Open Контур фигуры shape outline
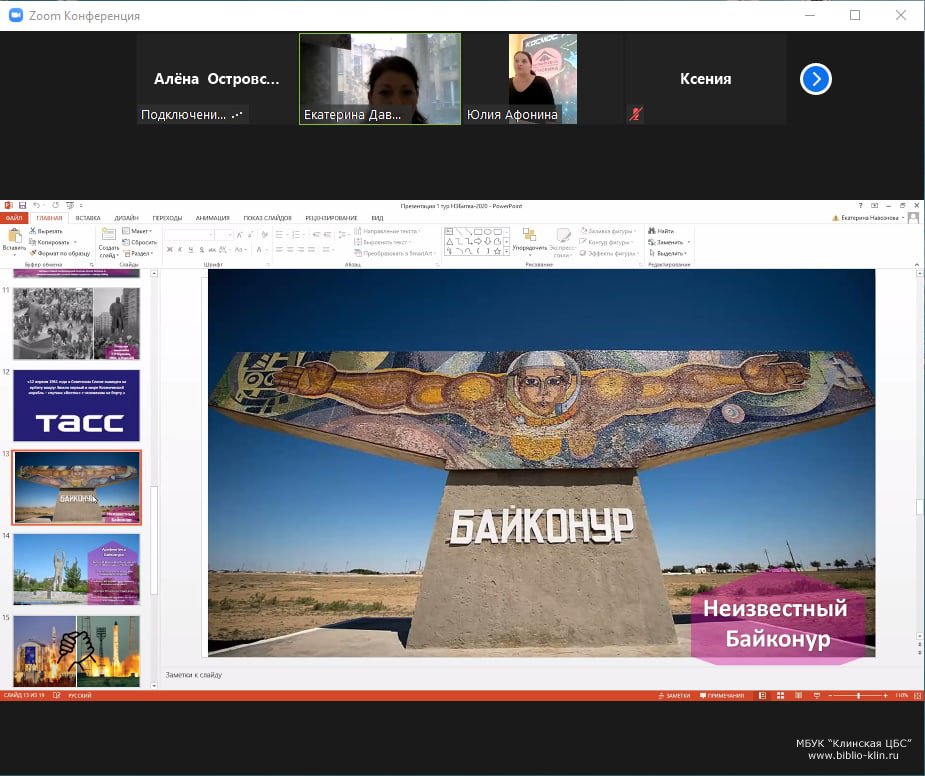This screenshot has height=776, width=925. click(608, 242)
